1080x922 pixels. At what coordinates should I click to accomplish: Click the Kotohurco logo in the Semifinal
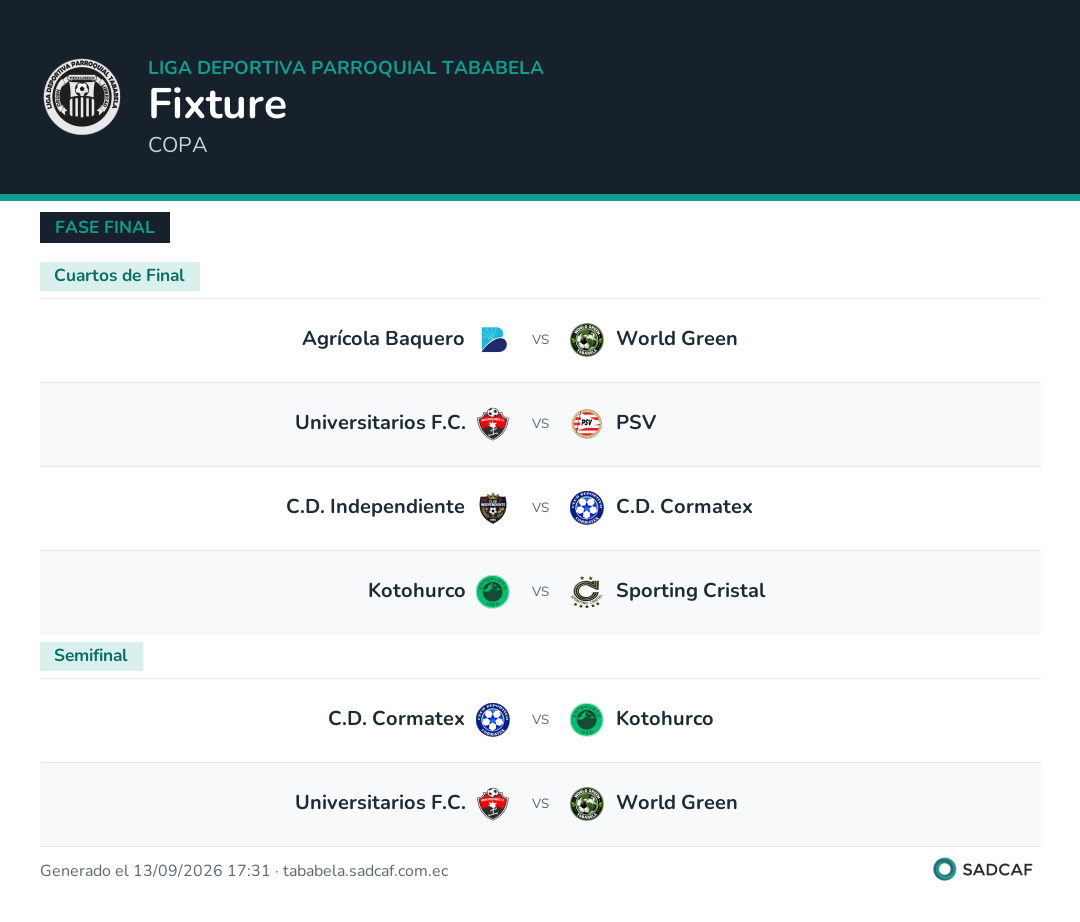pos(587,720)
